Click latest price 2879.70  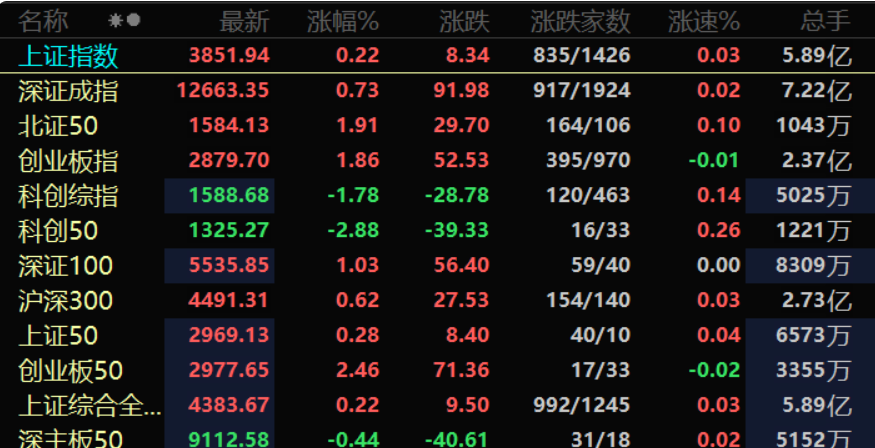click(229, 160)
